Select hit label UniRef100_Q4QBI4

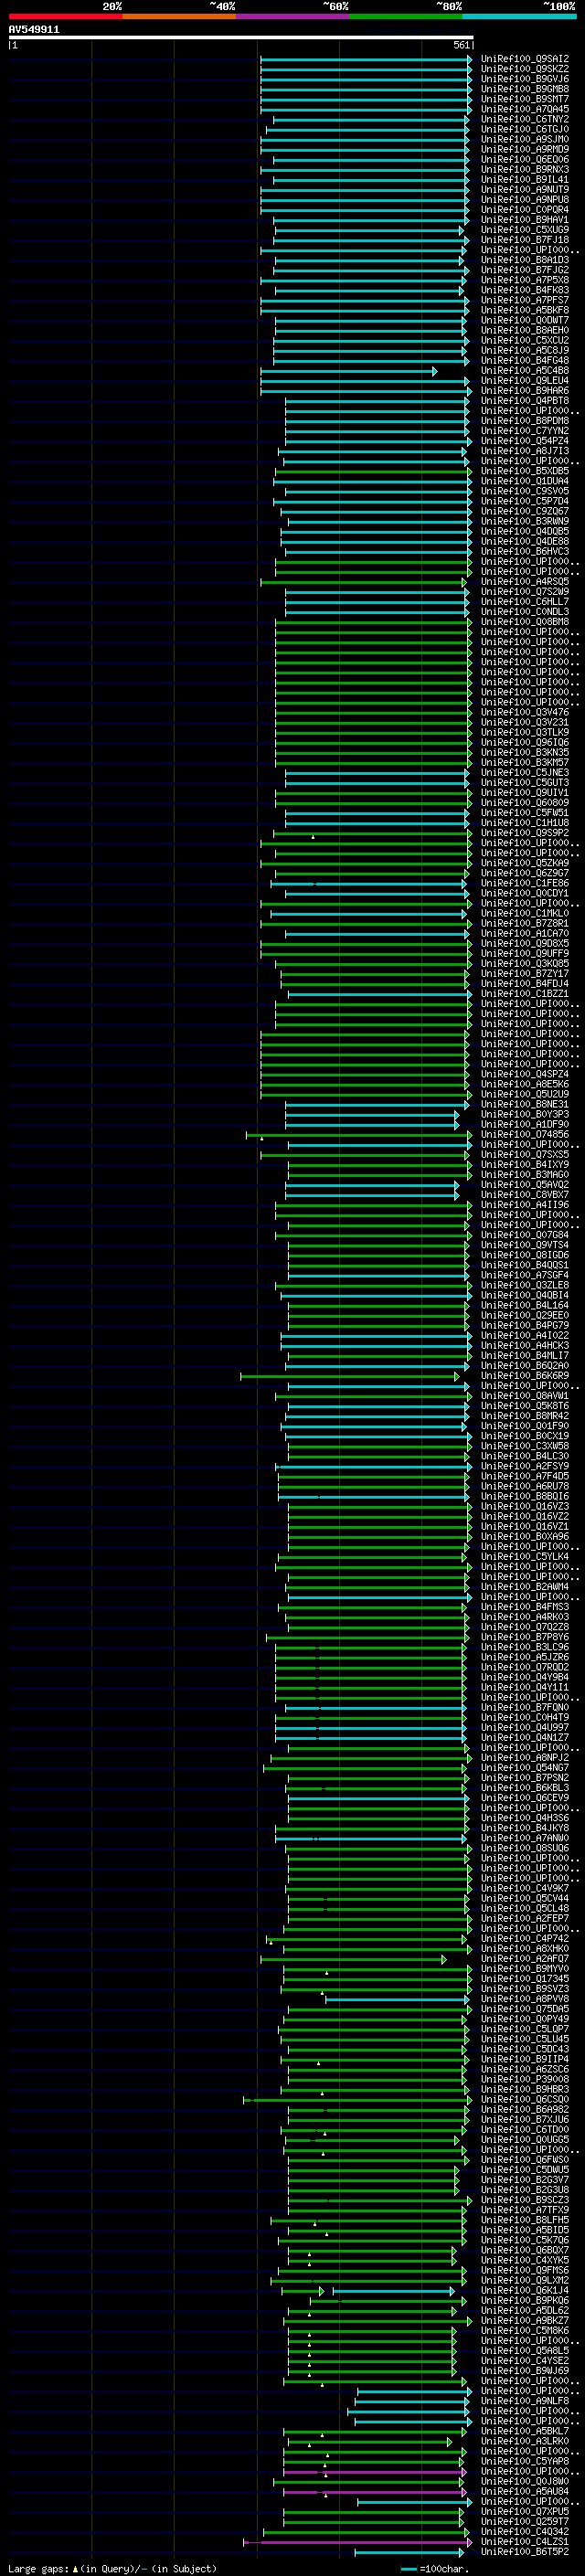525,1295
